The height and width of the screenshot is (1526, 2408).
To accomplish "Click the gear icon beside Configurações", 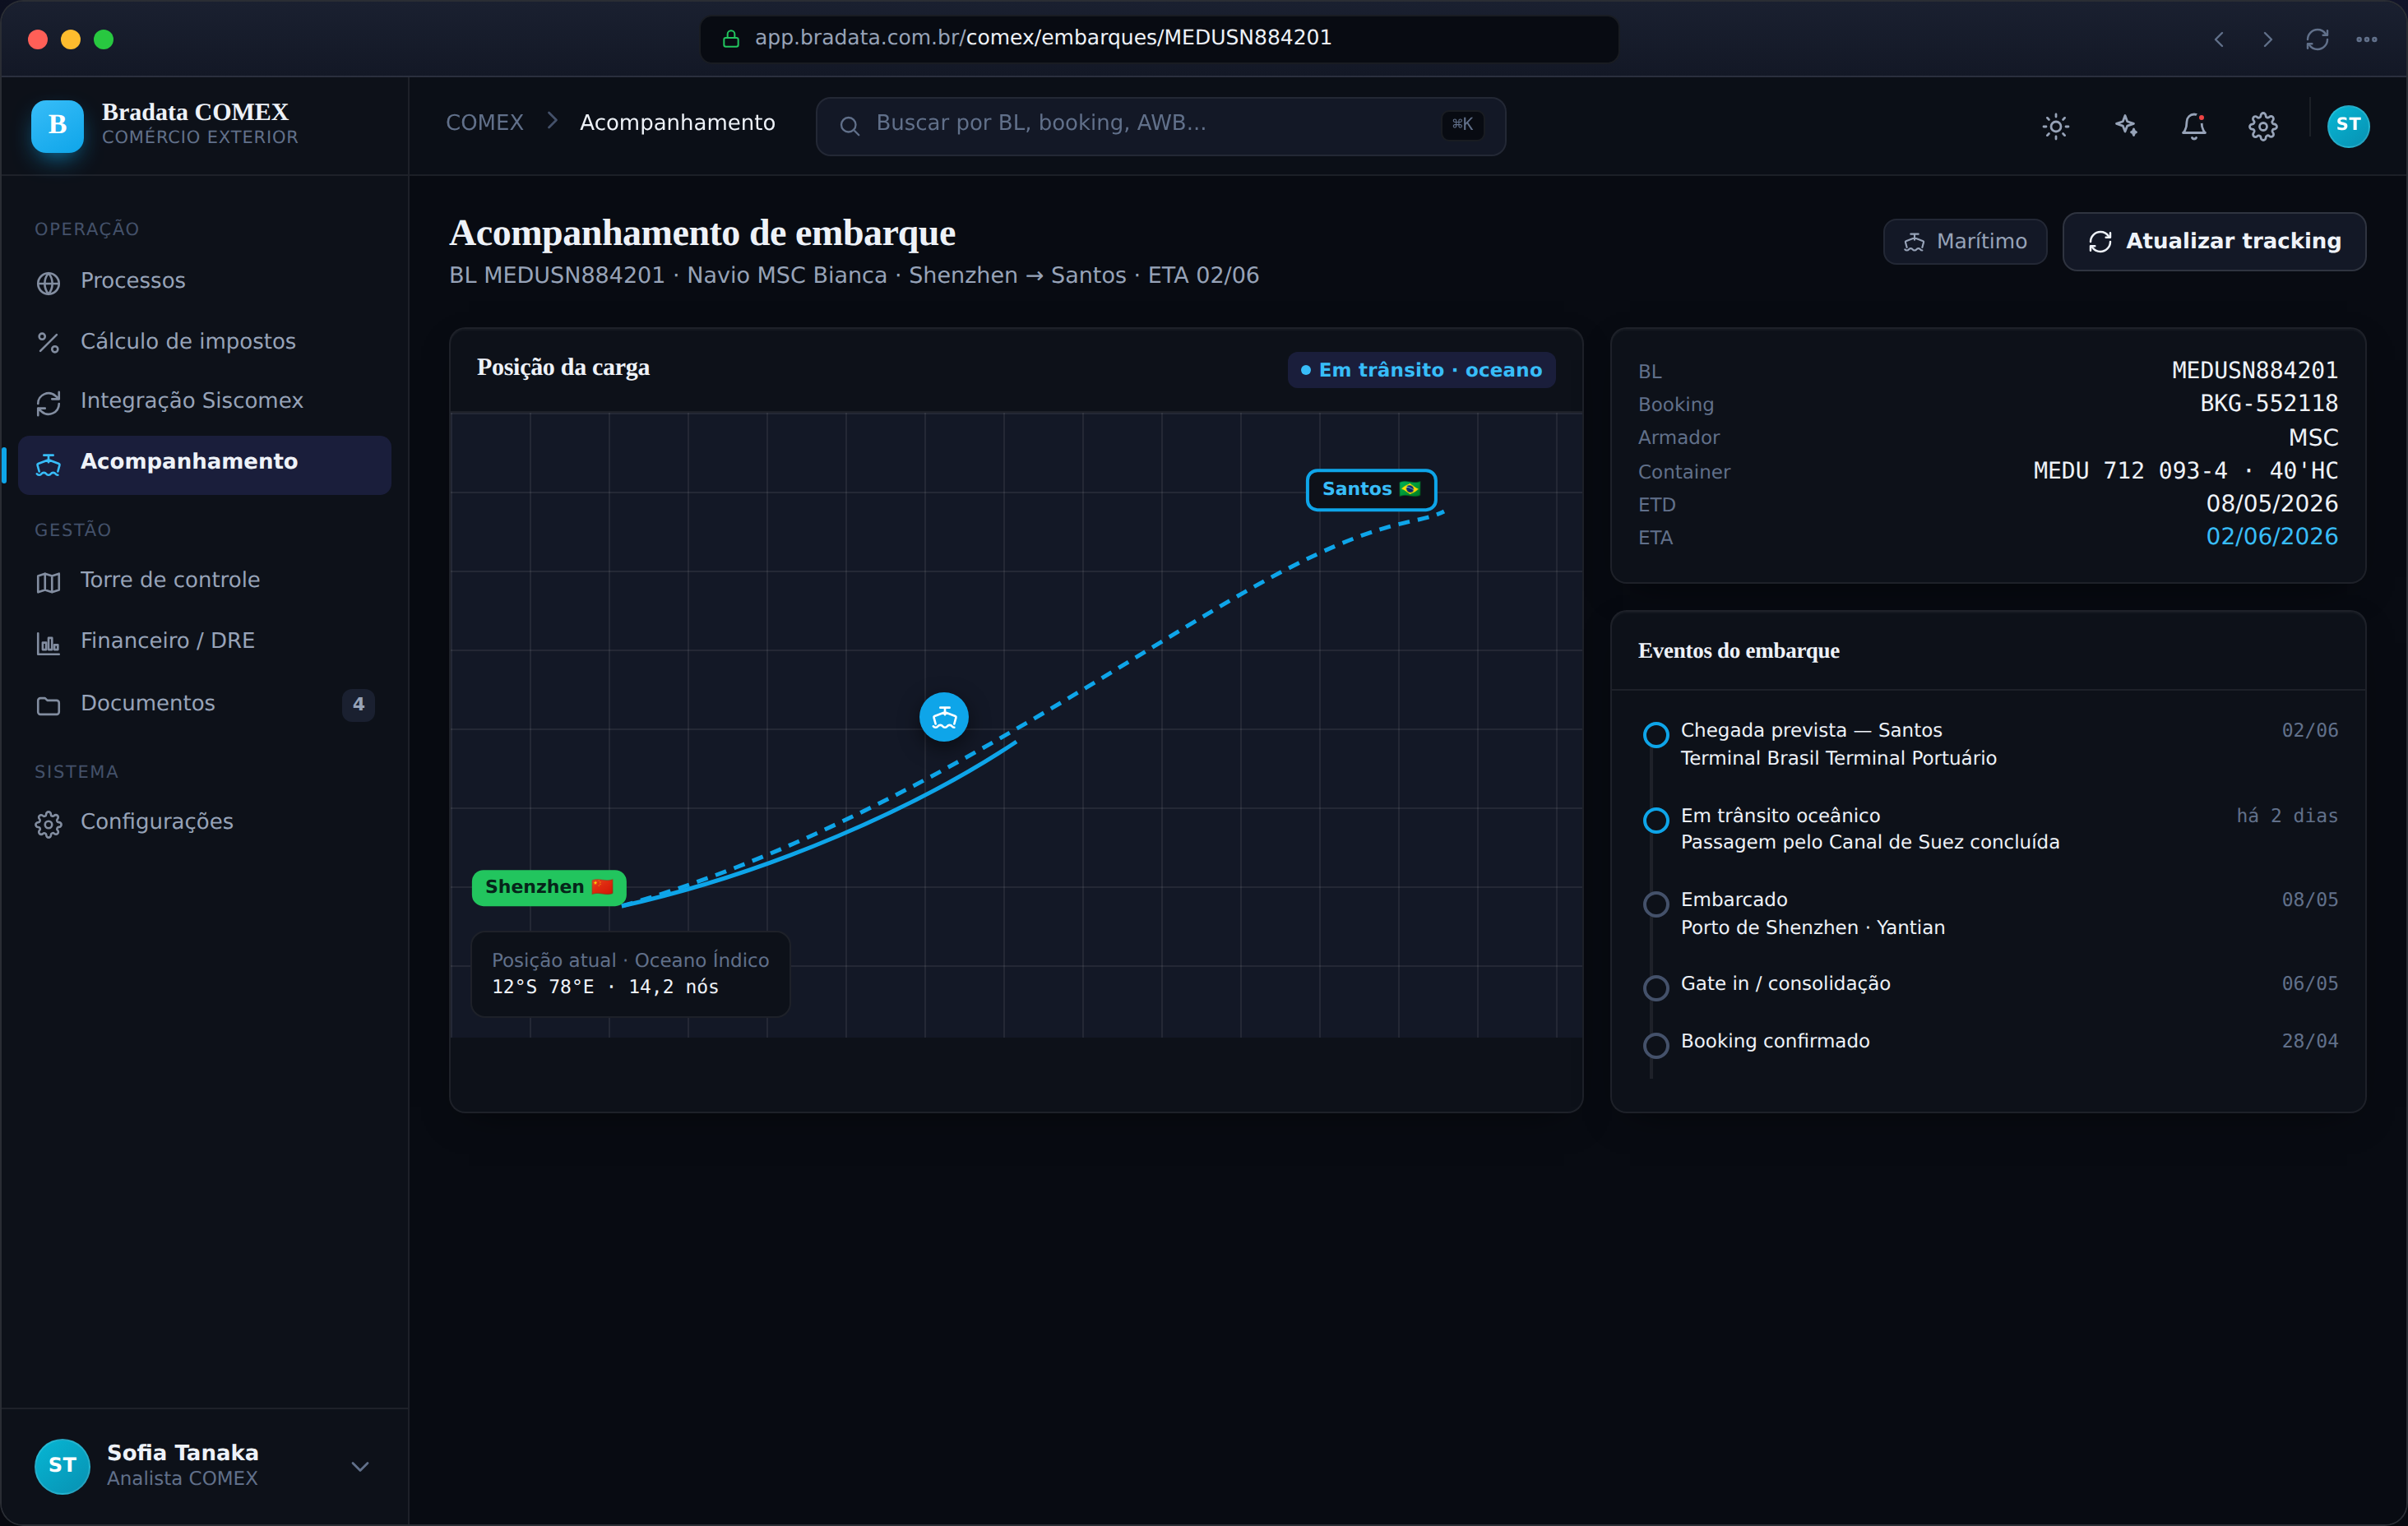I will tap(48, 824).
